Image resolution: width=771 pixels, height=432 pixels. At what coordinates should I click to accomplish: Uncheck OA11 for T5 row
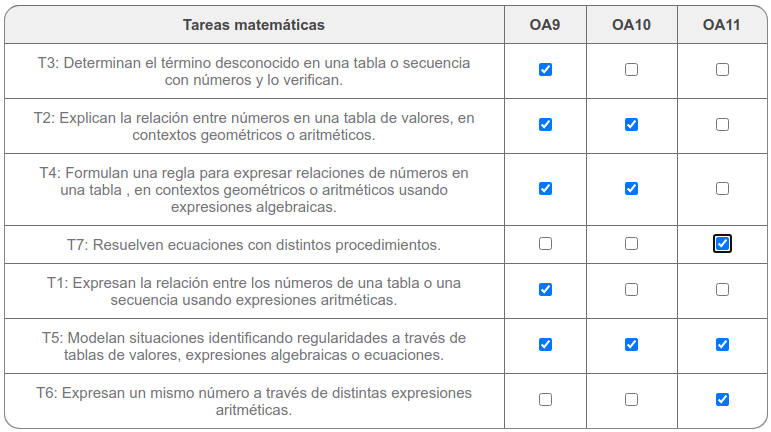[722, 345]
